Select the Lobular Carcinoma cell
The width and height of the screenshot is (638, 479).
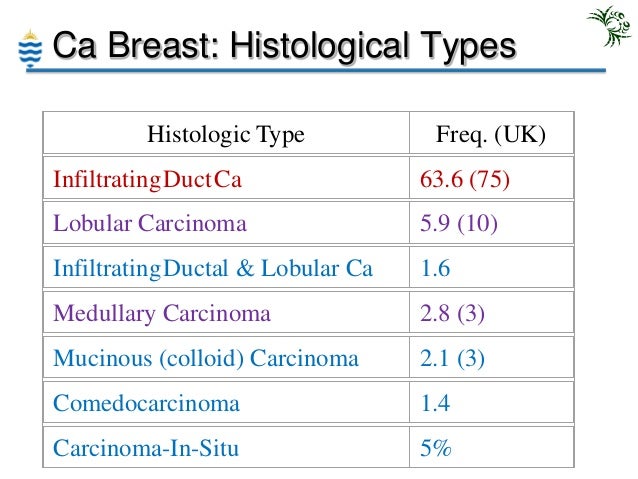click(x=150, y=224)
